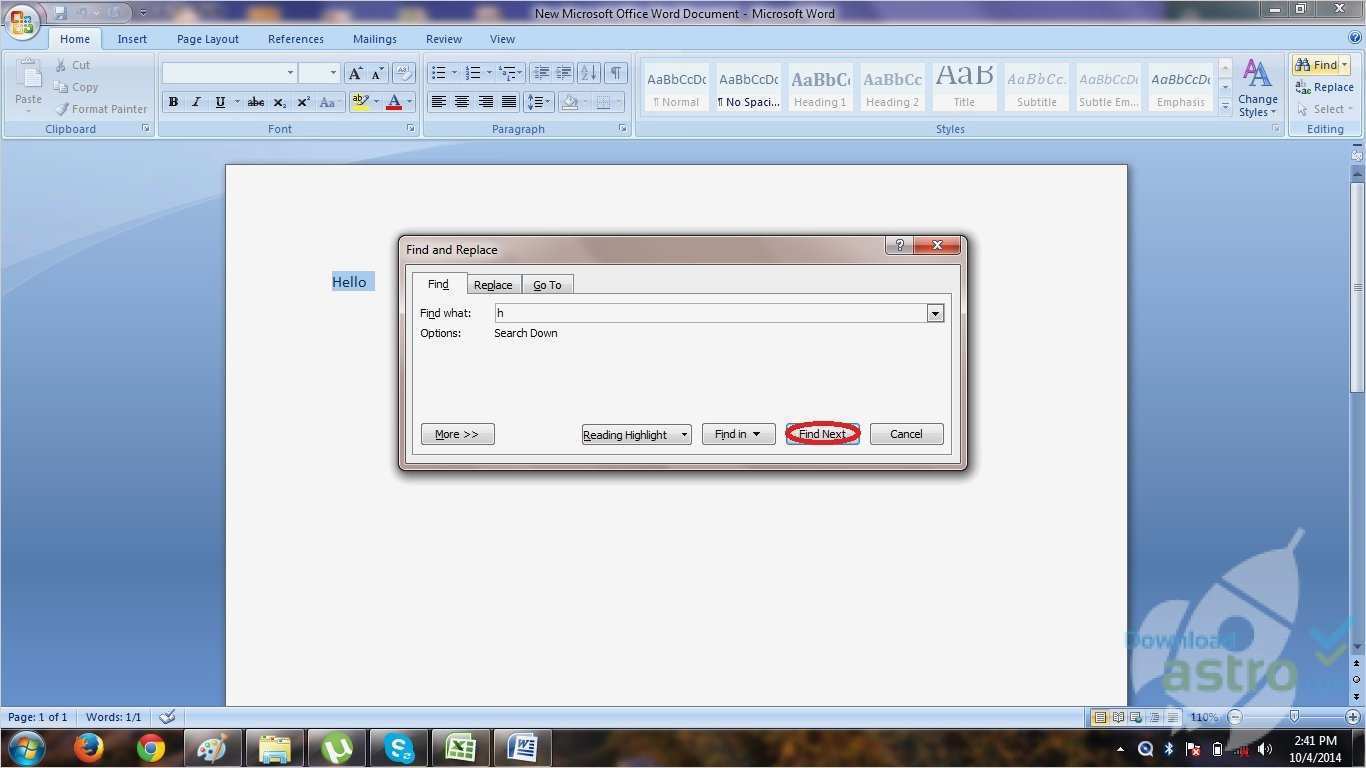Toggle Underline formatting
The image size is (1366, 768).
coord(220,102)
